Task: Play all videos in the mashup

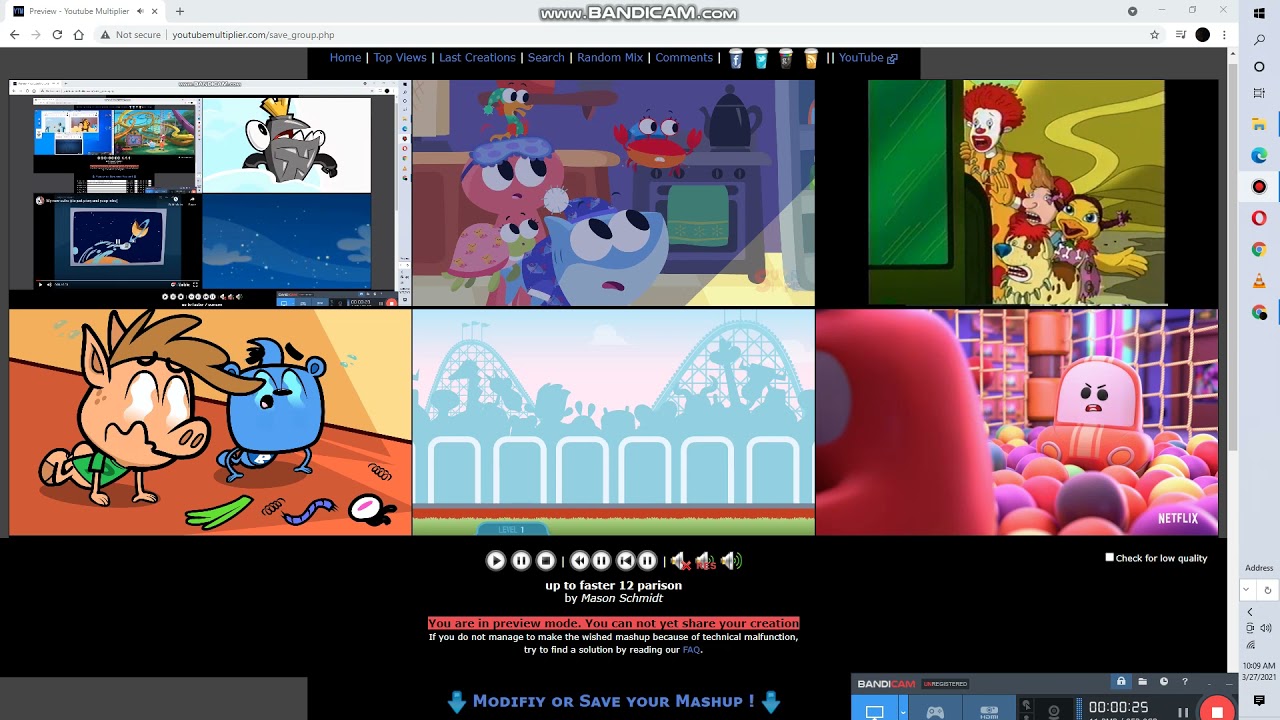Action: click(496, 561)
